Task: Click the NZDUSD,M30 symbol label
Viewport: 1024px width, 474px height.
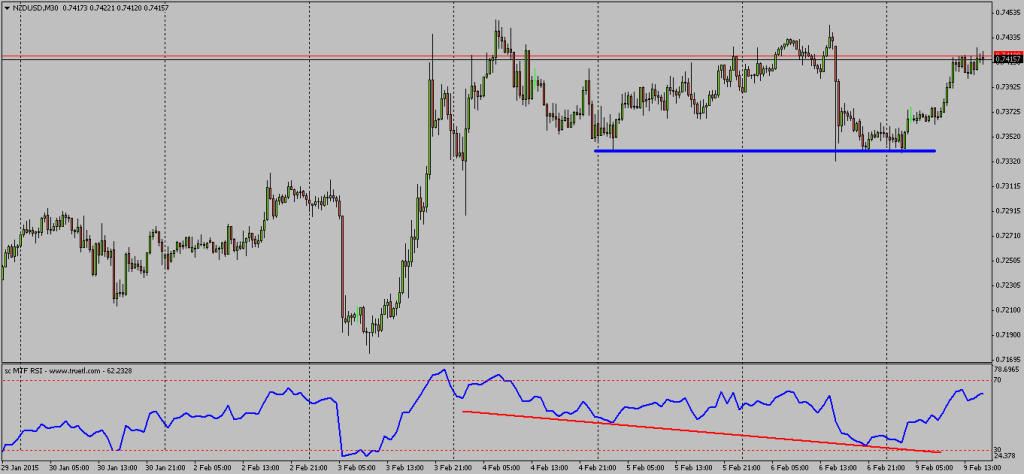Action: 35,7
